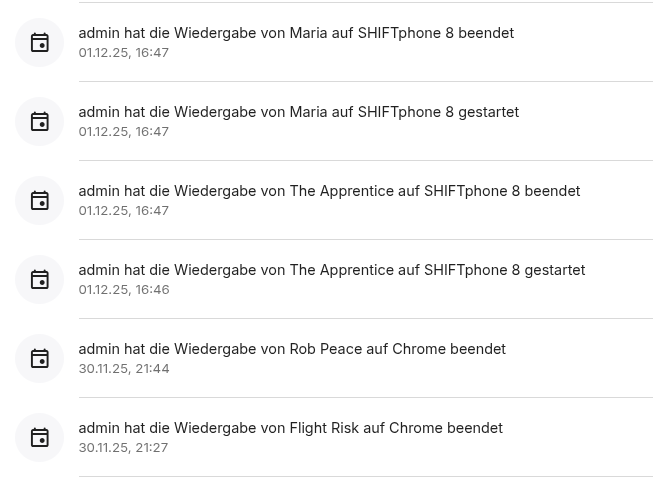Click calendar icon next to Rob Peace entry
653x477 pixels.
point(40,359)
